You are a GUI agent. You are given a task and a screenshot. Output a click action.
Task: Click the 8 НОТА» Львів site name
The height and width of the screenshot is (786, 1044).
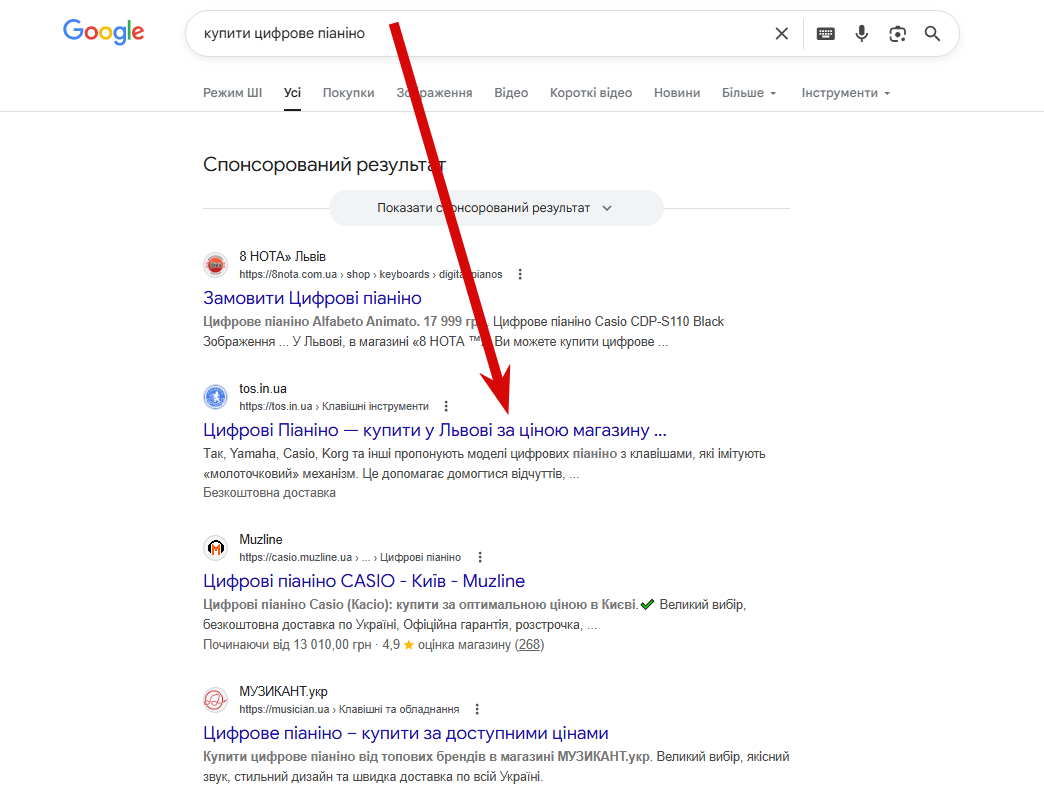tap(282, 256)
